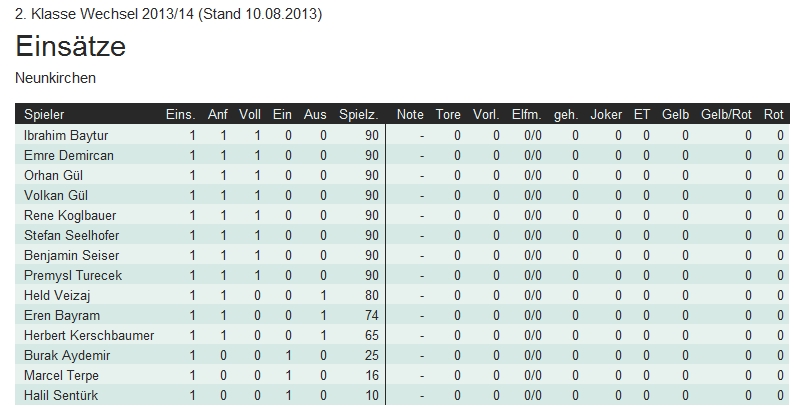This screenshot has height=412, width=804.
Task: Click the Tore column header
Action: (x=448, y=115)
